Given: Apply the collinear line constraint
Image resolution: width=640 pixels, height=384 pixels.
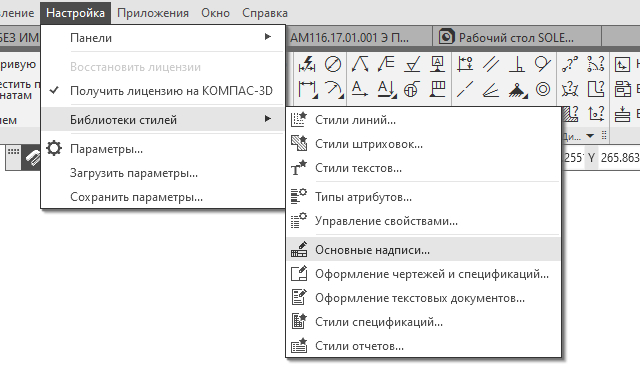Looking at the screenshot, I should [x=465, y=89].
